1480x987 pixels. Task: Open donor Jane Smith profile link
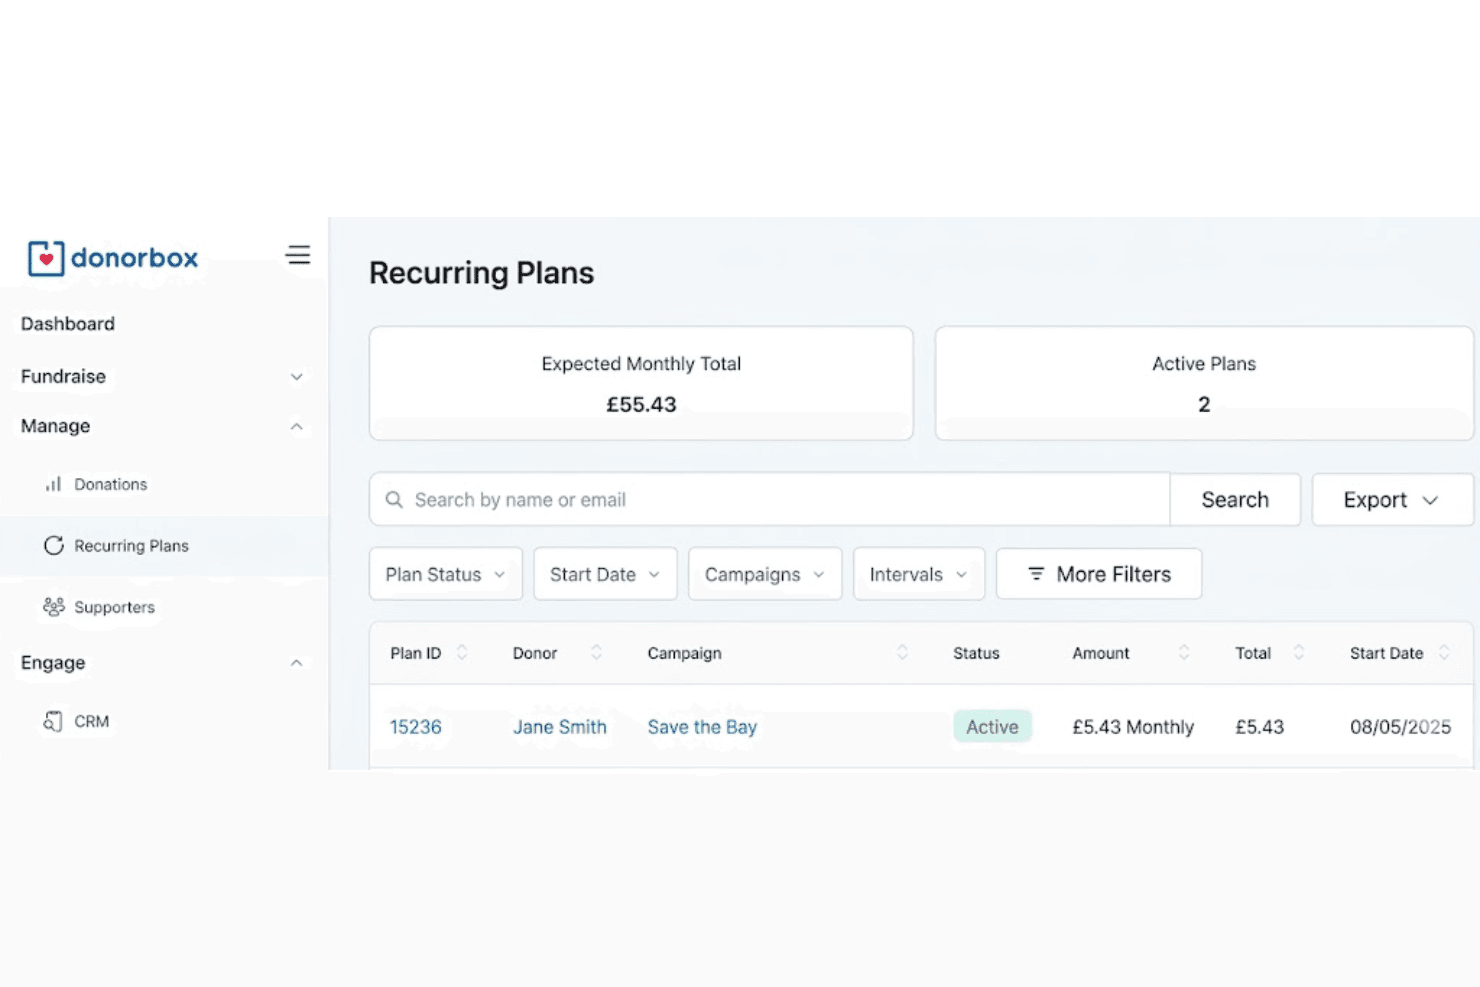point(560,727)
